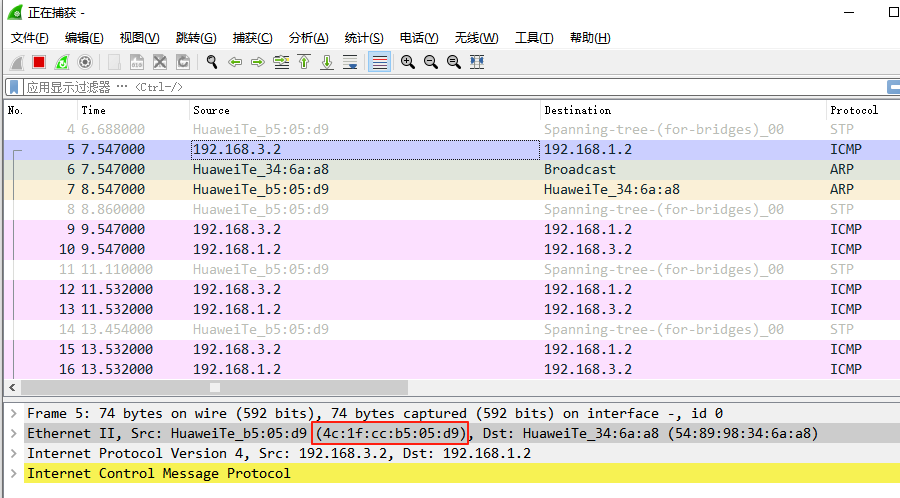Click the display filter bookmark button
900x498 pixels.
(14, 87)
